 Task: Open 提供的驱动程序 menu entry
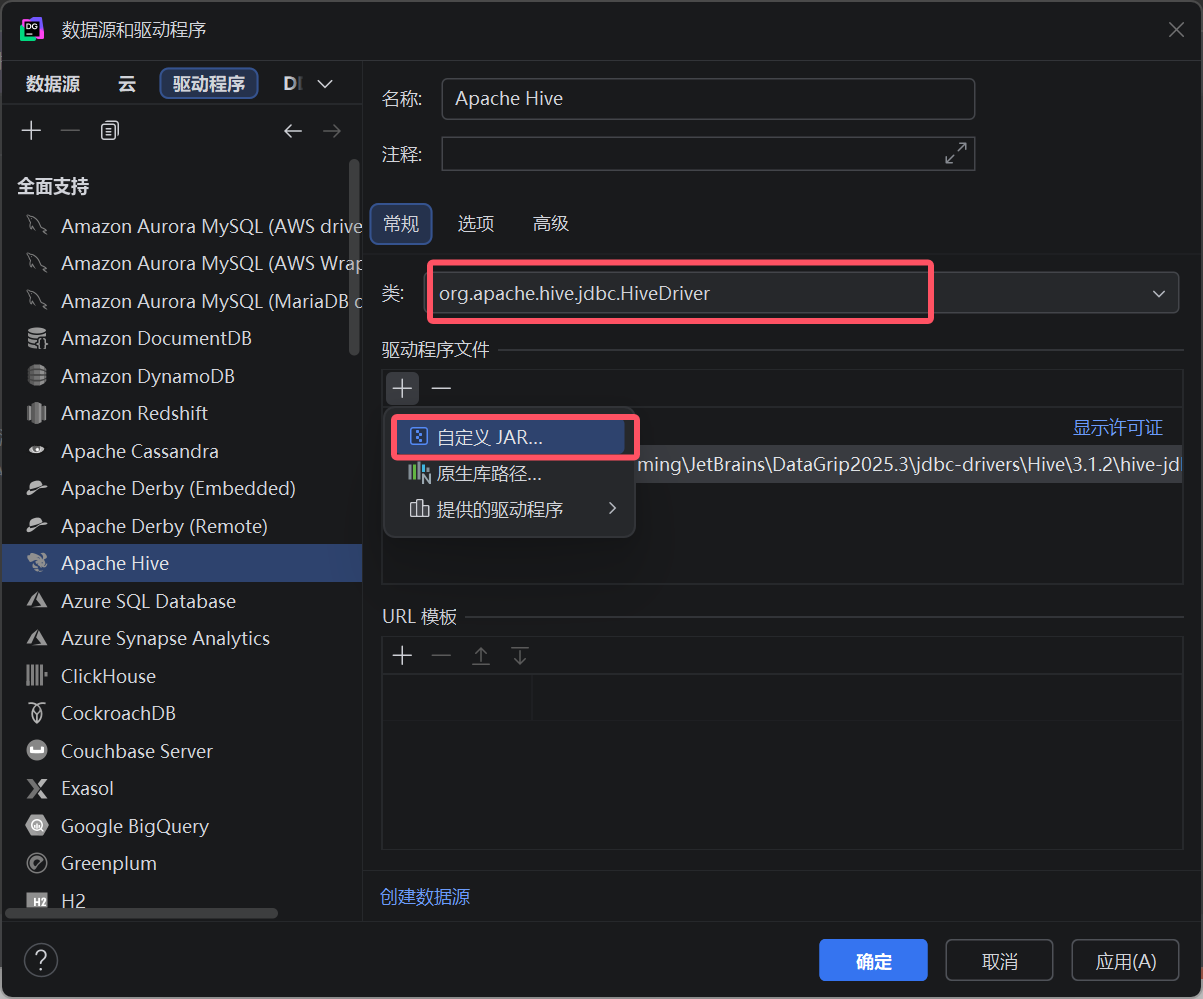pos(509,509)
